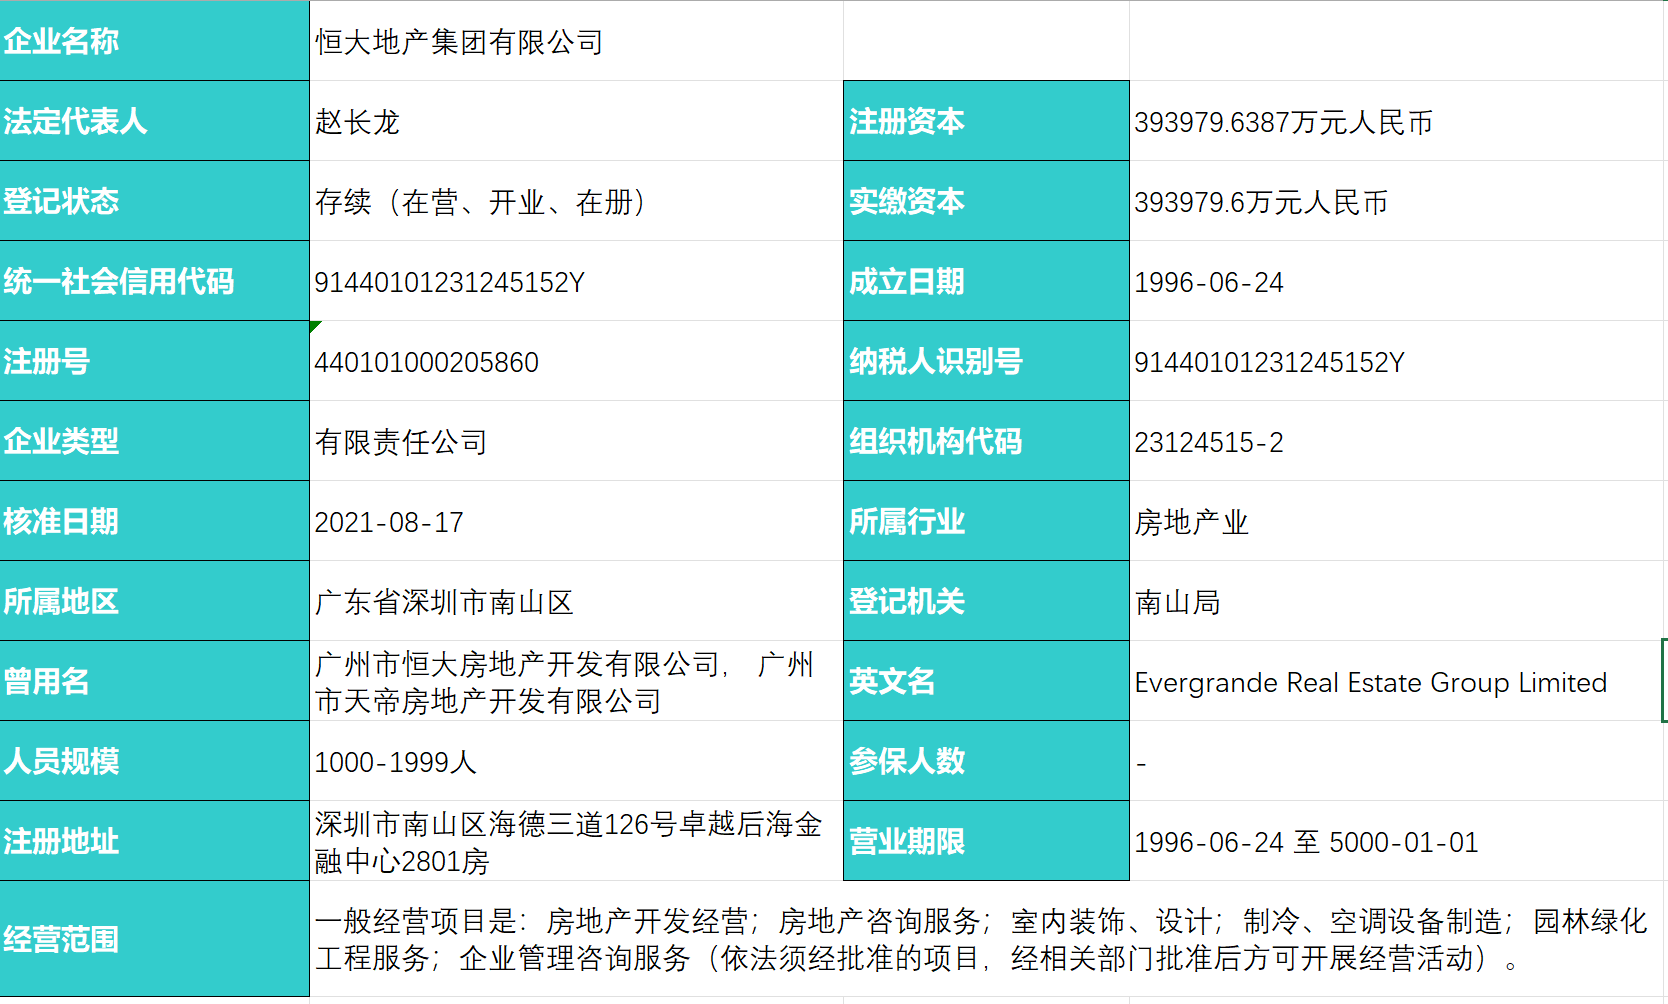The image size is (1668, 1004).
Task: Select the 统一社会信用代码 label cell
Action: (154, 281)
